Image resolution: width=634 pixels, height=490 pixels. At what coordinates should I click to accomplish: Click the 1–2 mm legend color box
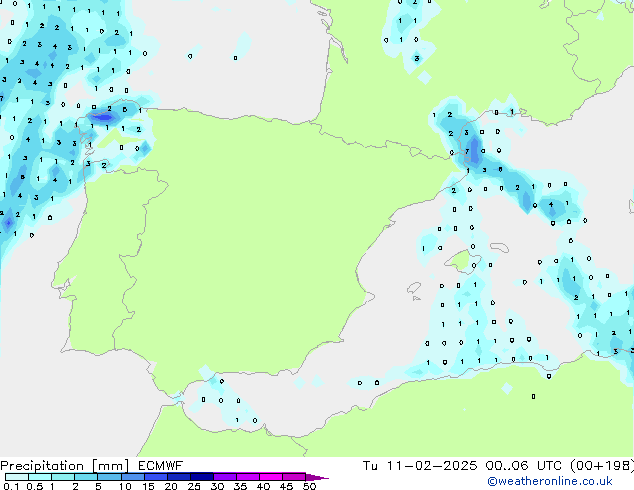63,477
